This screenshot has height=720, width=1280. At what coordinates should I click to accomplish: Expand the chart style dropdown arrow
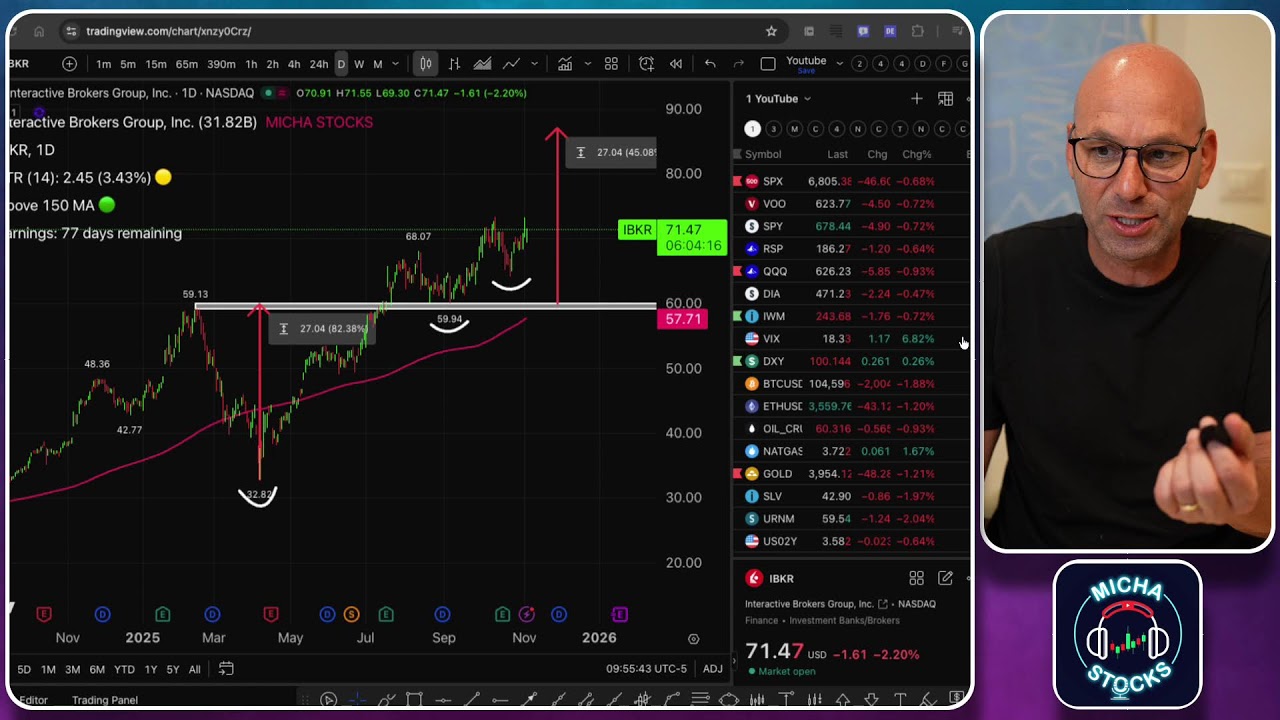pyautogui.click(x=534, y=64)
